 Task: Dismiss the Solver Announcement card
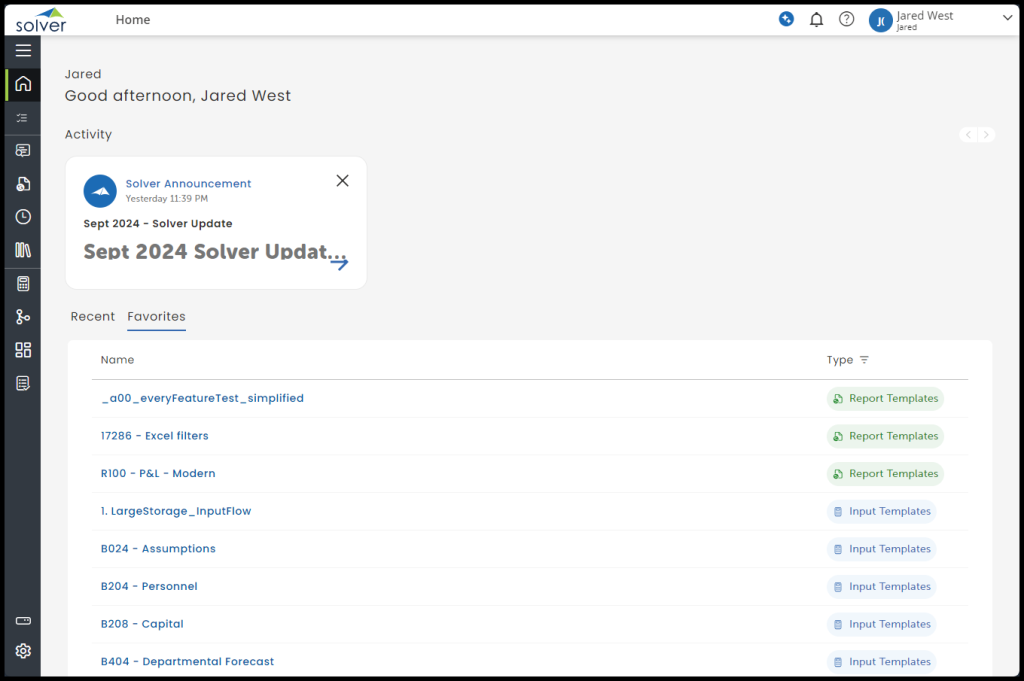pos(342,181)
